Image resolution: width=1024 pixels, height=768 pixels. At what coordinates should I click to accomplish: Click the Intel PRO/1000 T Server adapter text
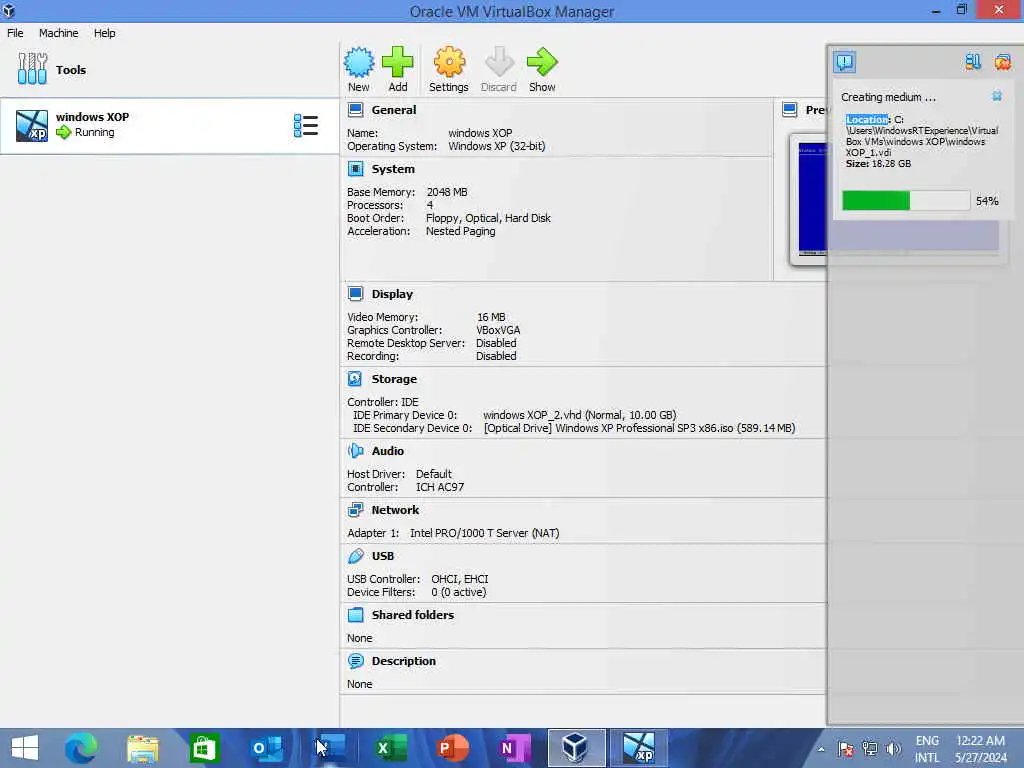coord(485,533)
